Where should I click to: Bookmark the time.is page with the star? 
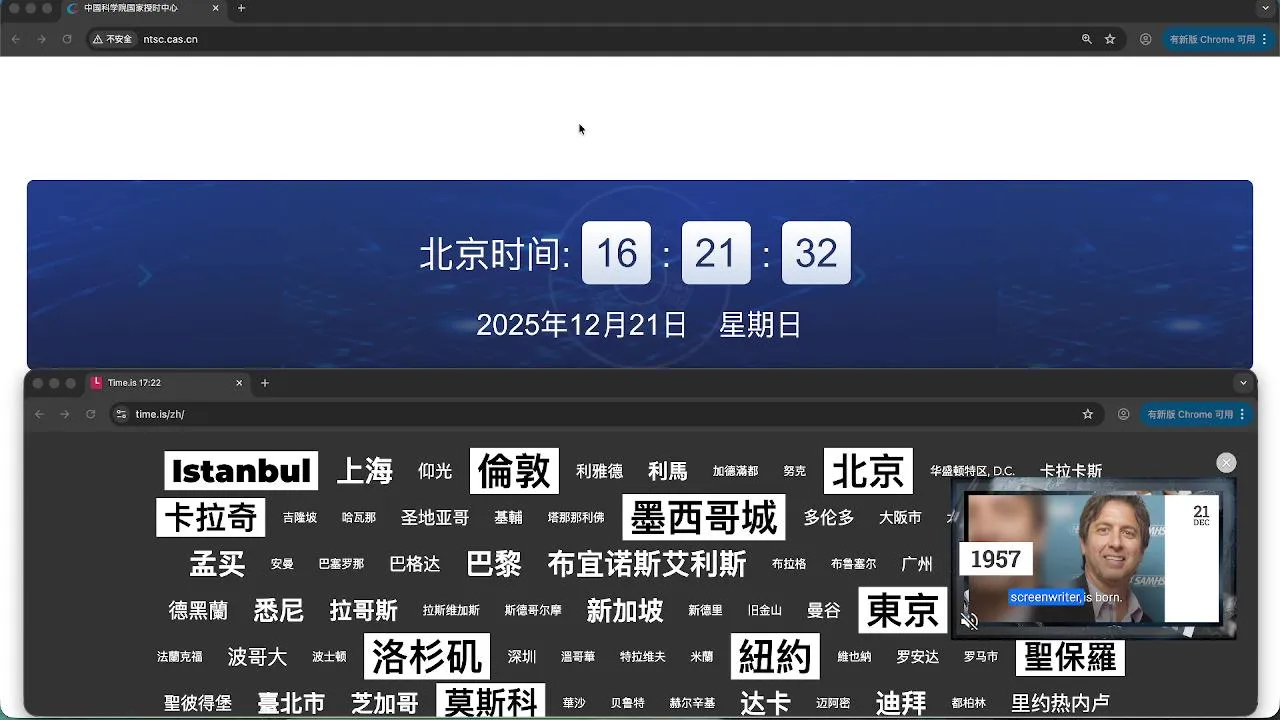1088,414
